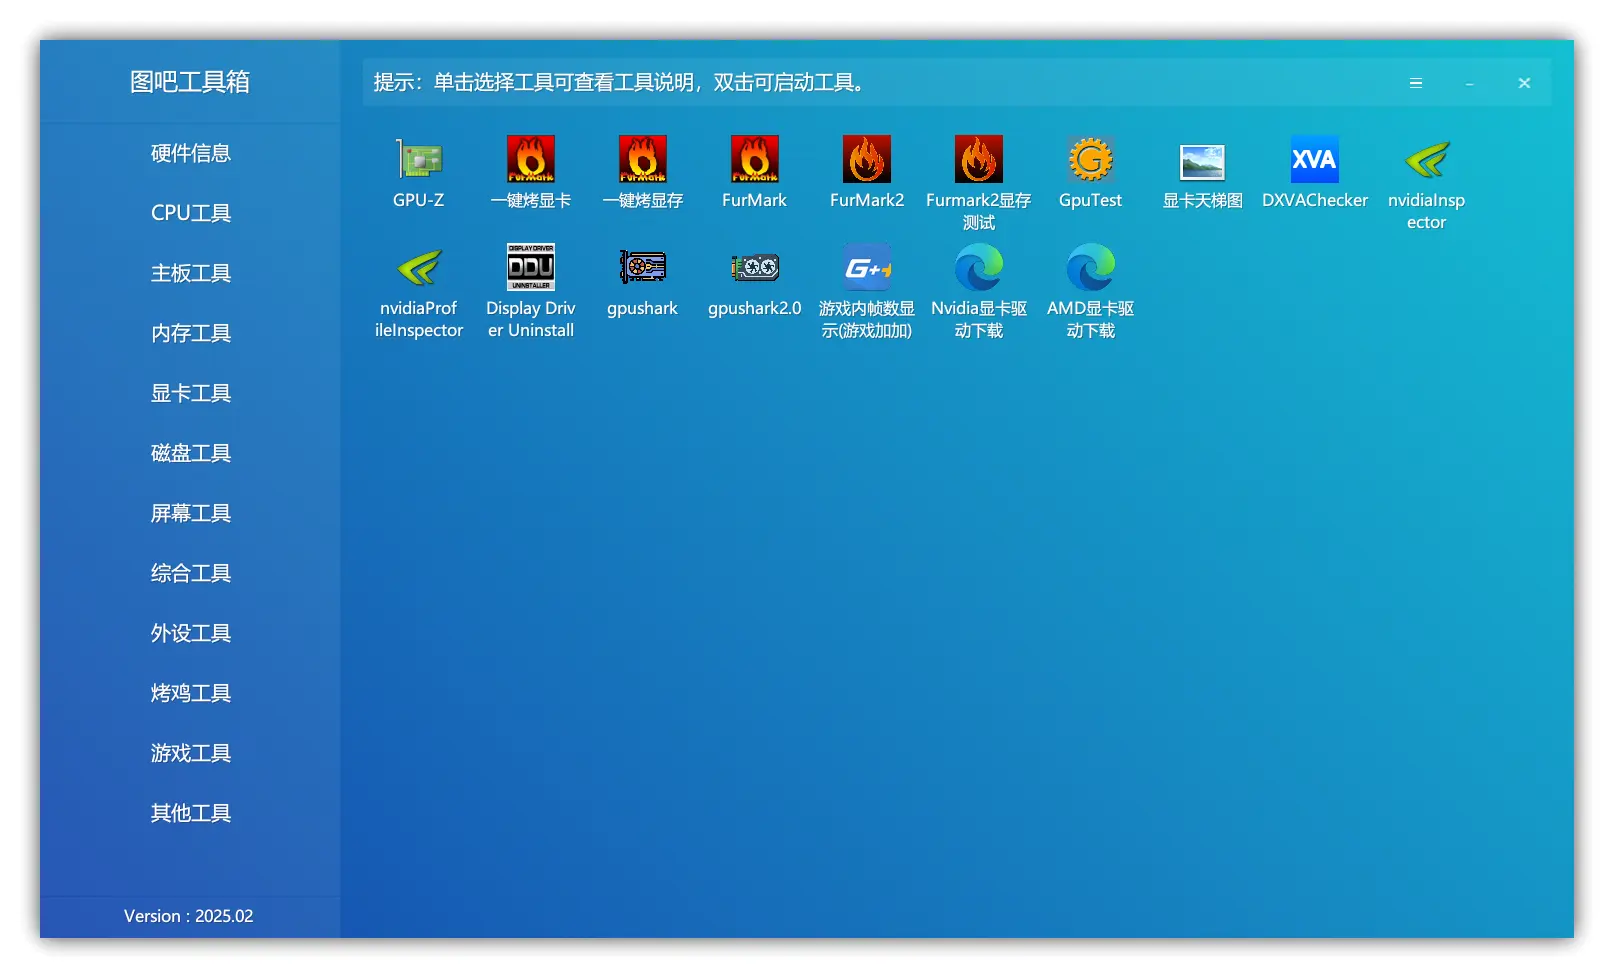This screenshot has width=1614, height=978.
Task: Click the 提示 hint bar text
Action: [x=620, y=83]
